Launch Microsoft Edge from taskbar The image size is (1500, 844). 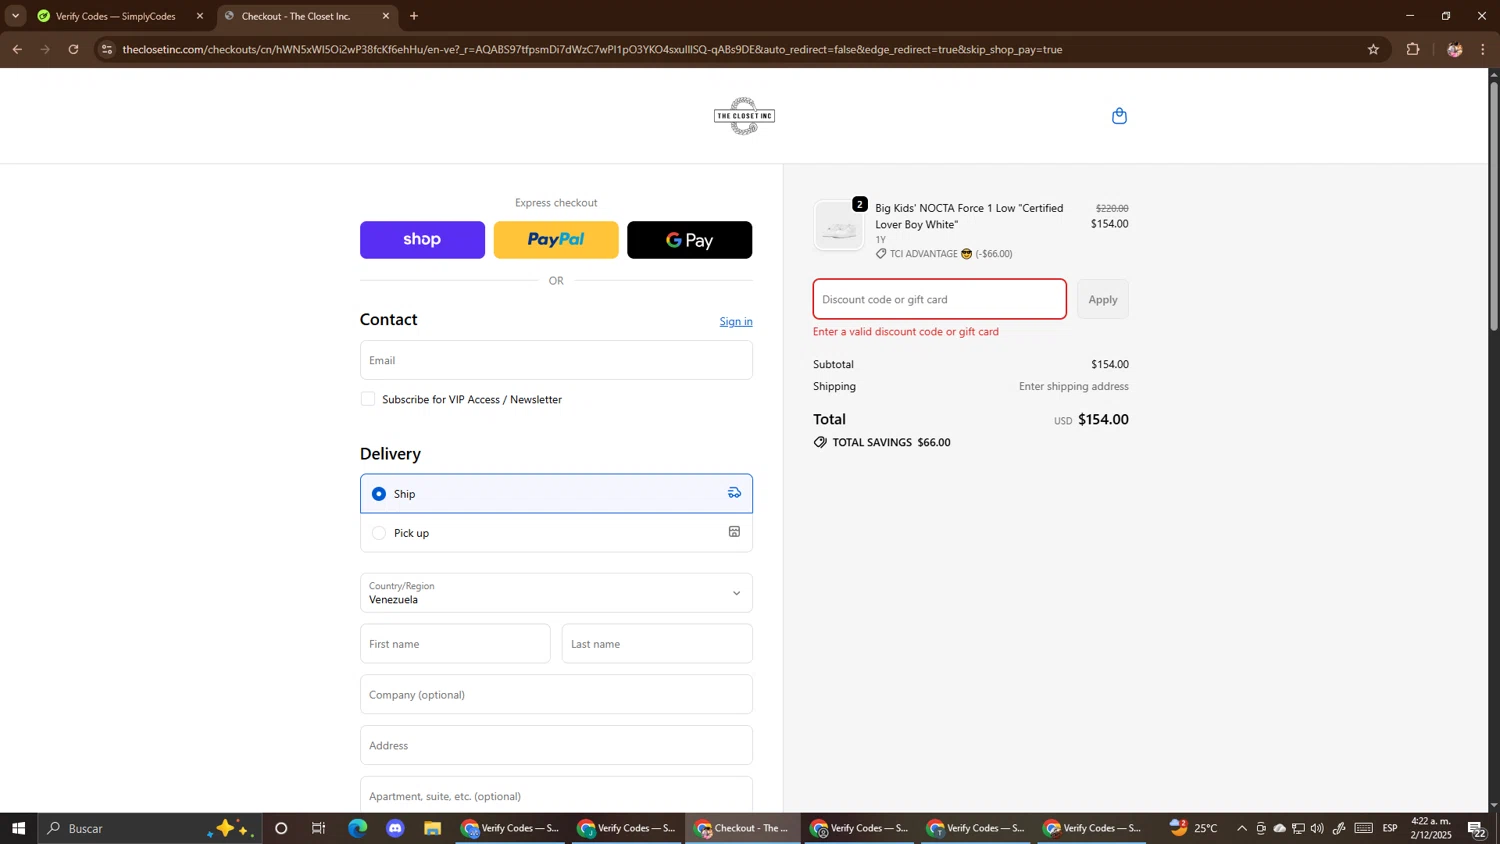pyautogui.click(x=357, y=828)
